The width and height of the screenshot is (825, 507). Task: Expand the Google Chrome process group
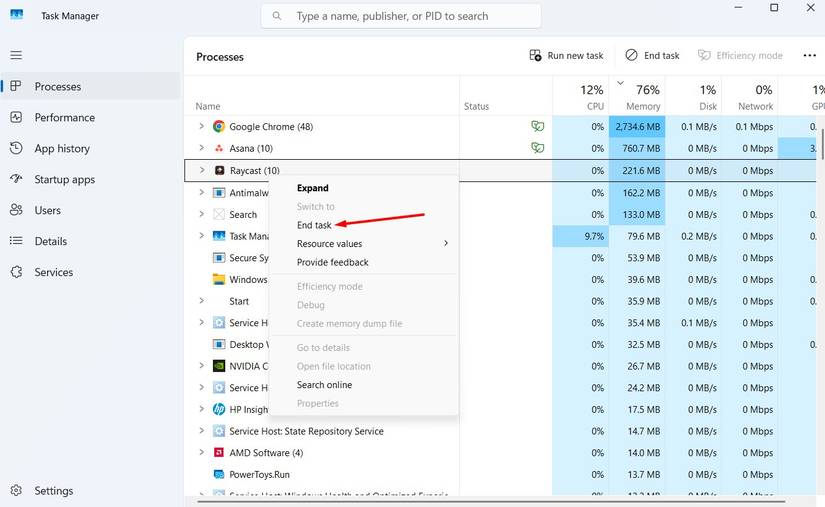pos(201,127)
